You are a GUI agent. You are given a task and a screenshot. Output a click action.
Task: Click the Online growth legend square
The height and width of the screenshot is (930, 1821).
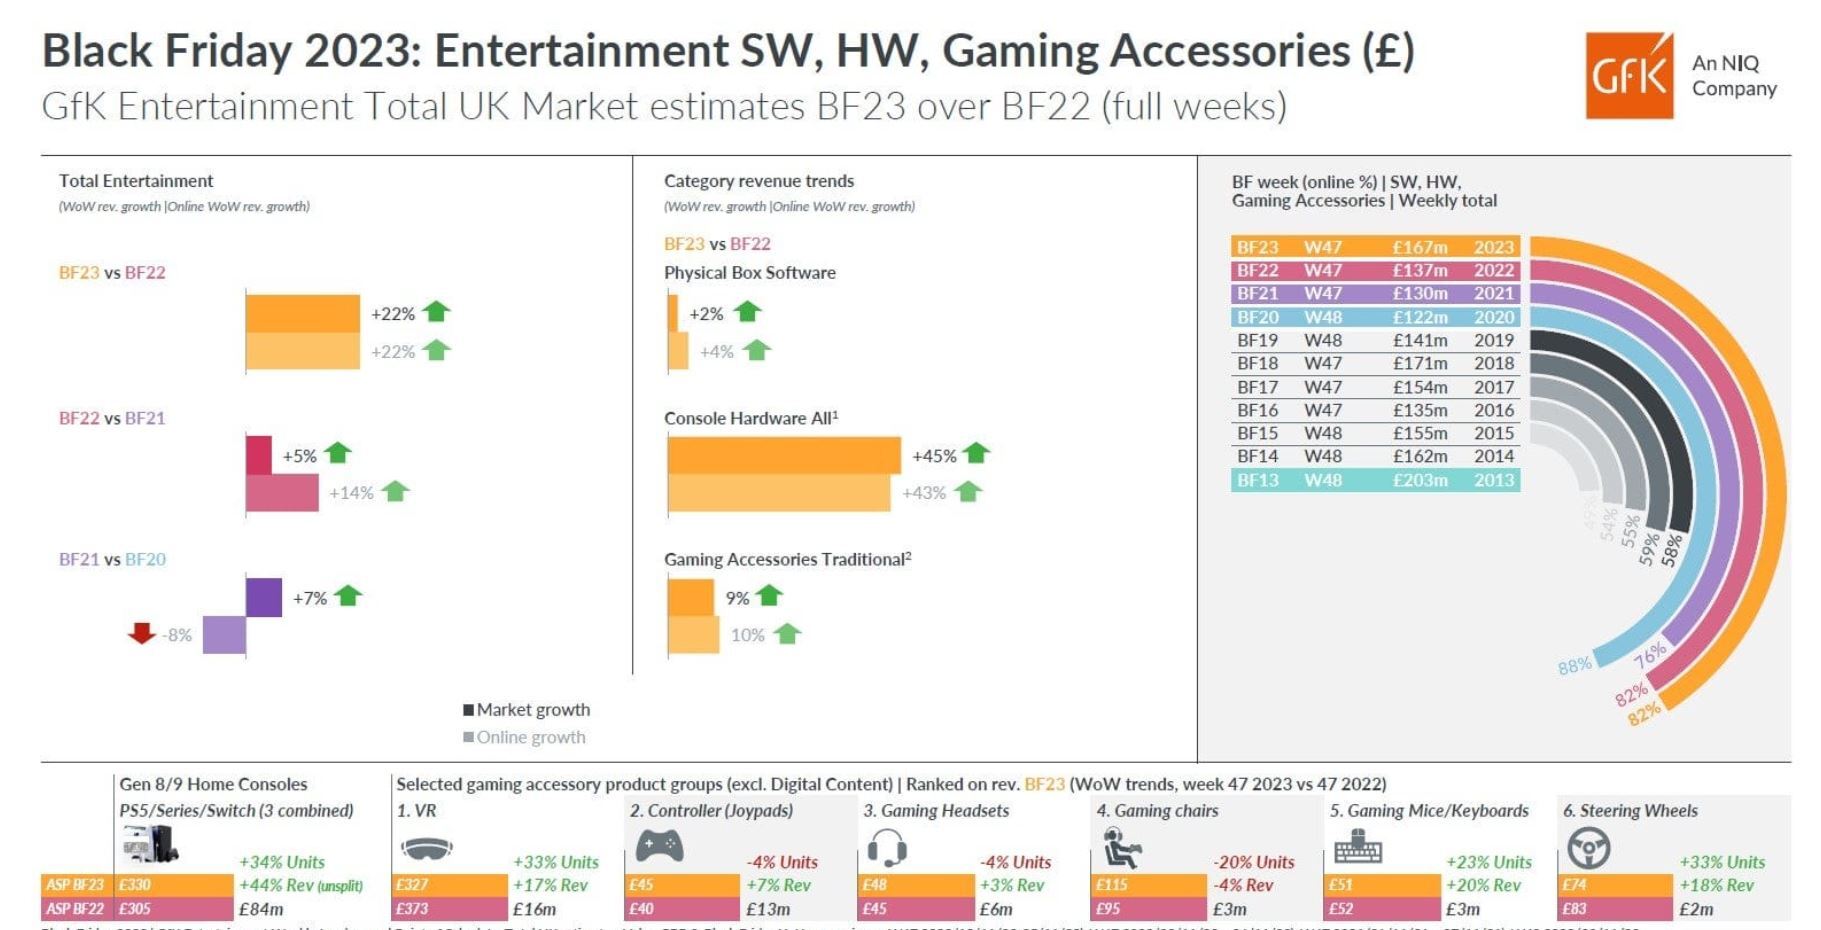(468, 737)
